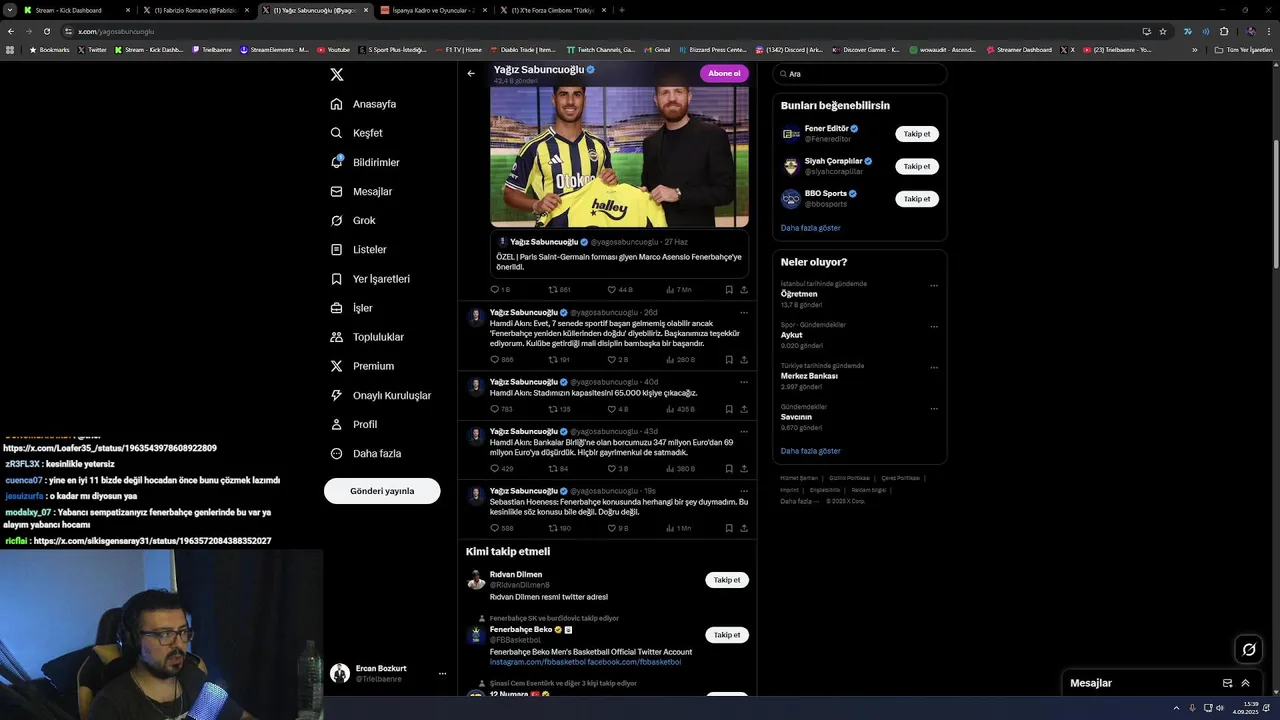Click the Premium X icon
Viewport: 1280px width, 720px height.
(337, 366)
